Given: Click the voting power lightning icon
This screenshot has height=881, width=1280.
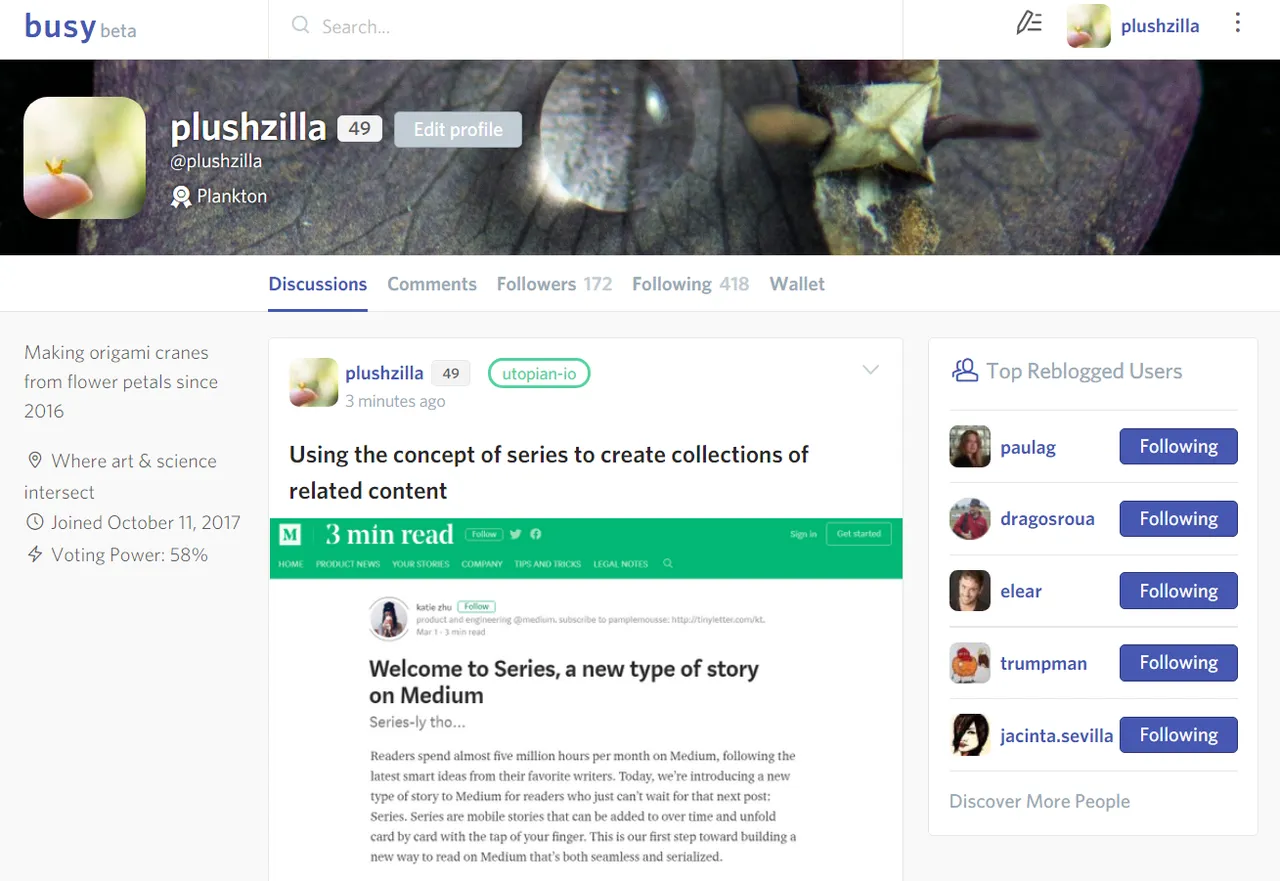Looking at the screenshot, I should [35, 554].
